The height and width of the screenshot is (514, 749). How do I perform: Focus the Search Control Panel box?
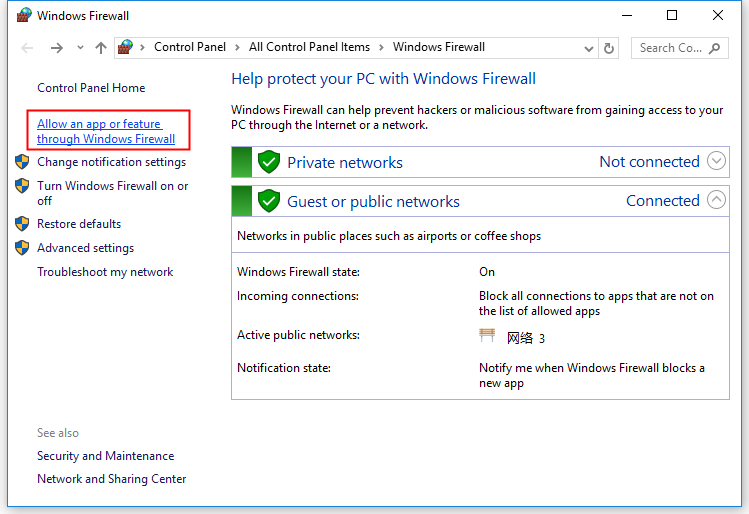click(679, 48)
